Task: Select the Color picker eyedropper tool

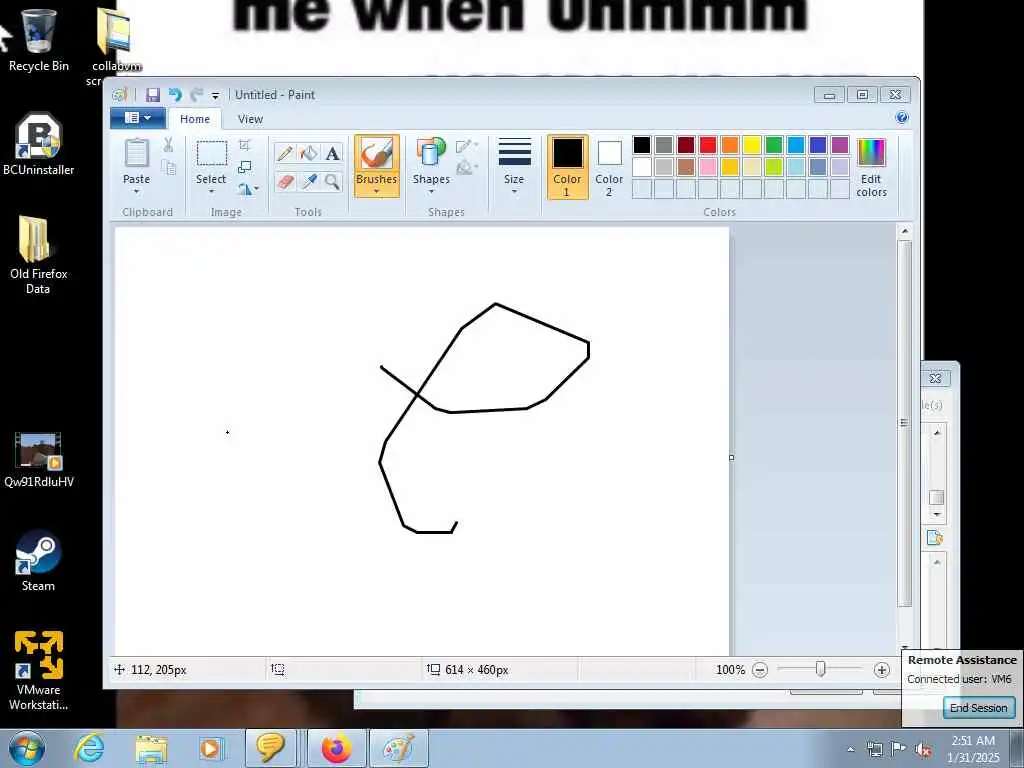Action: (309, 181)
